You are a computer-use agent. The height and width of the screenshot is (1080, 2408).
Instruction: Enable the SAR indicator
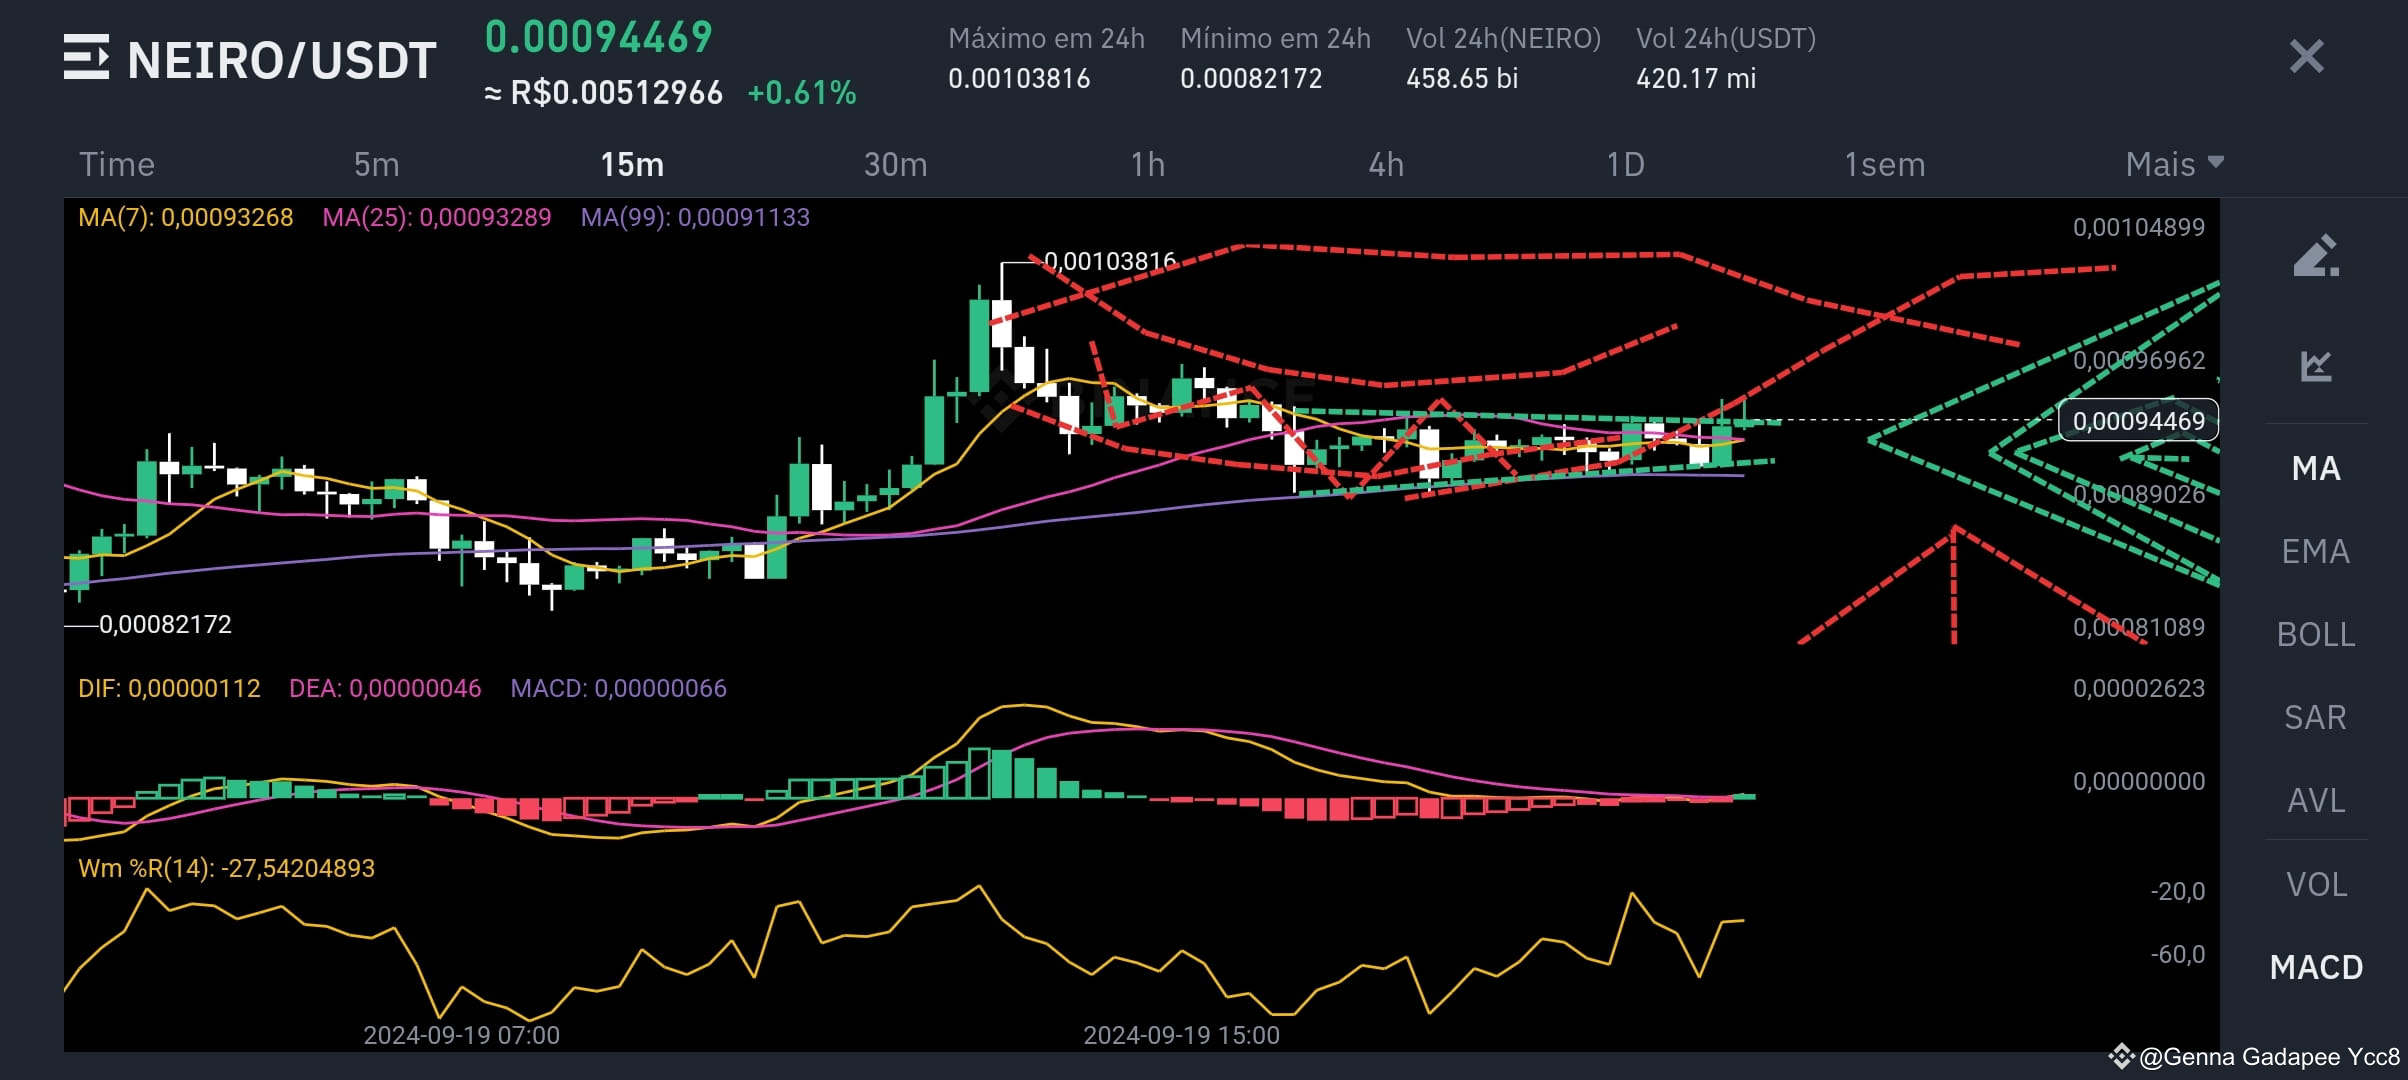(x=2315, y=717)
